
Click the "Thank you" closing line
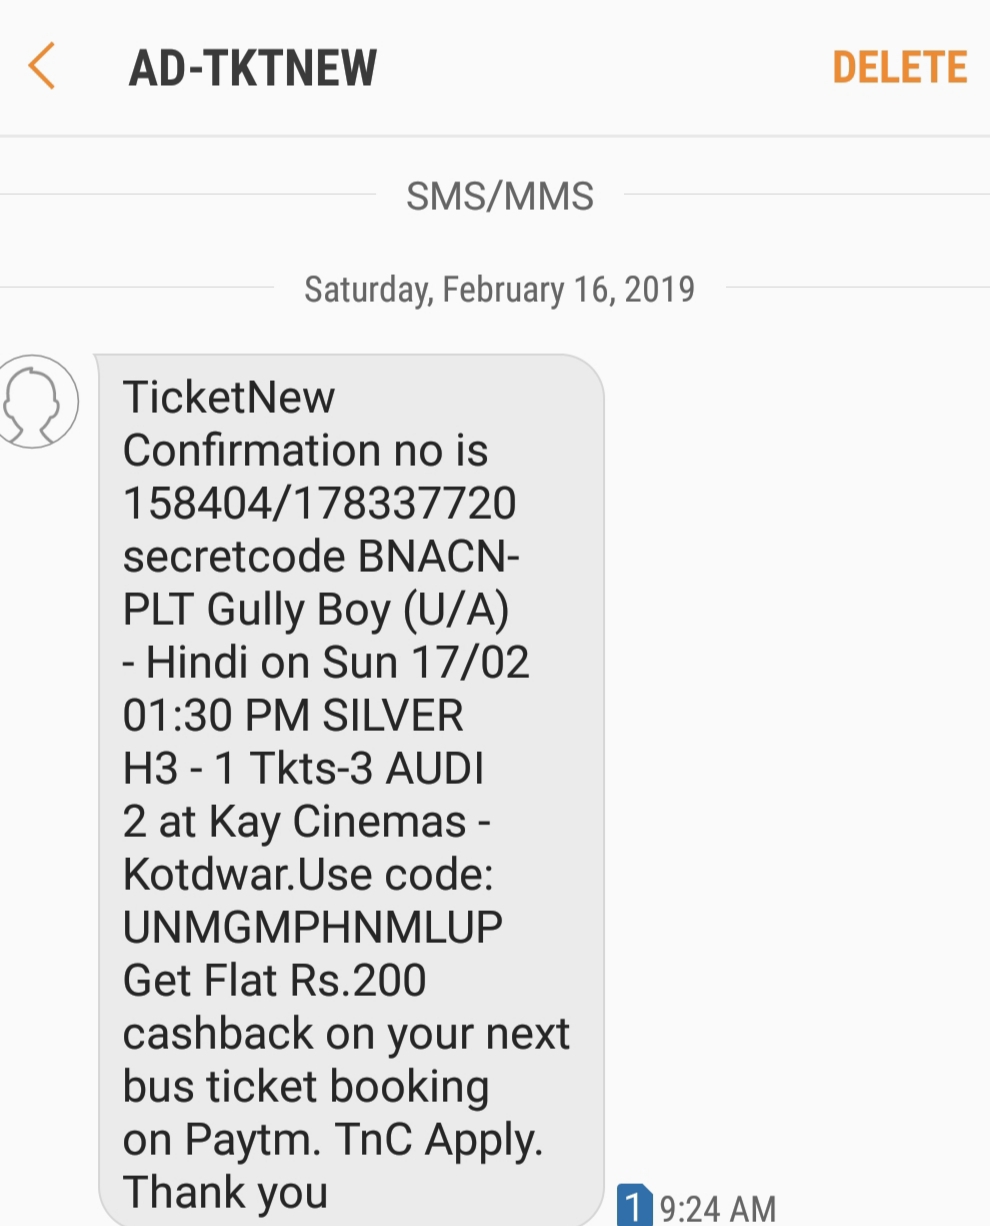click(225, 1192)
